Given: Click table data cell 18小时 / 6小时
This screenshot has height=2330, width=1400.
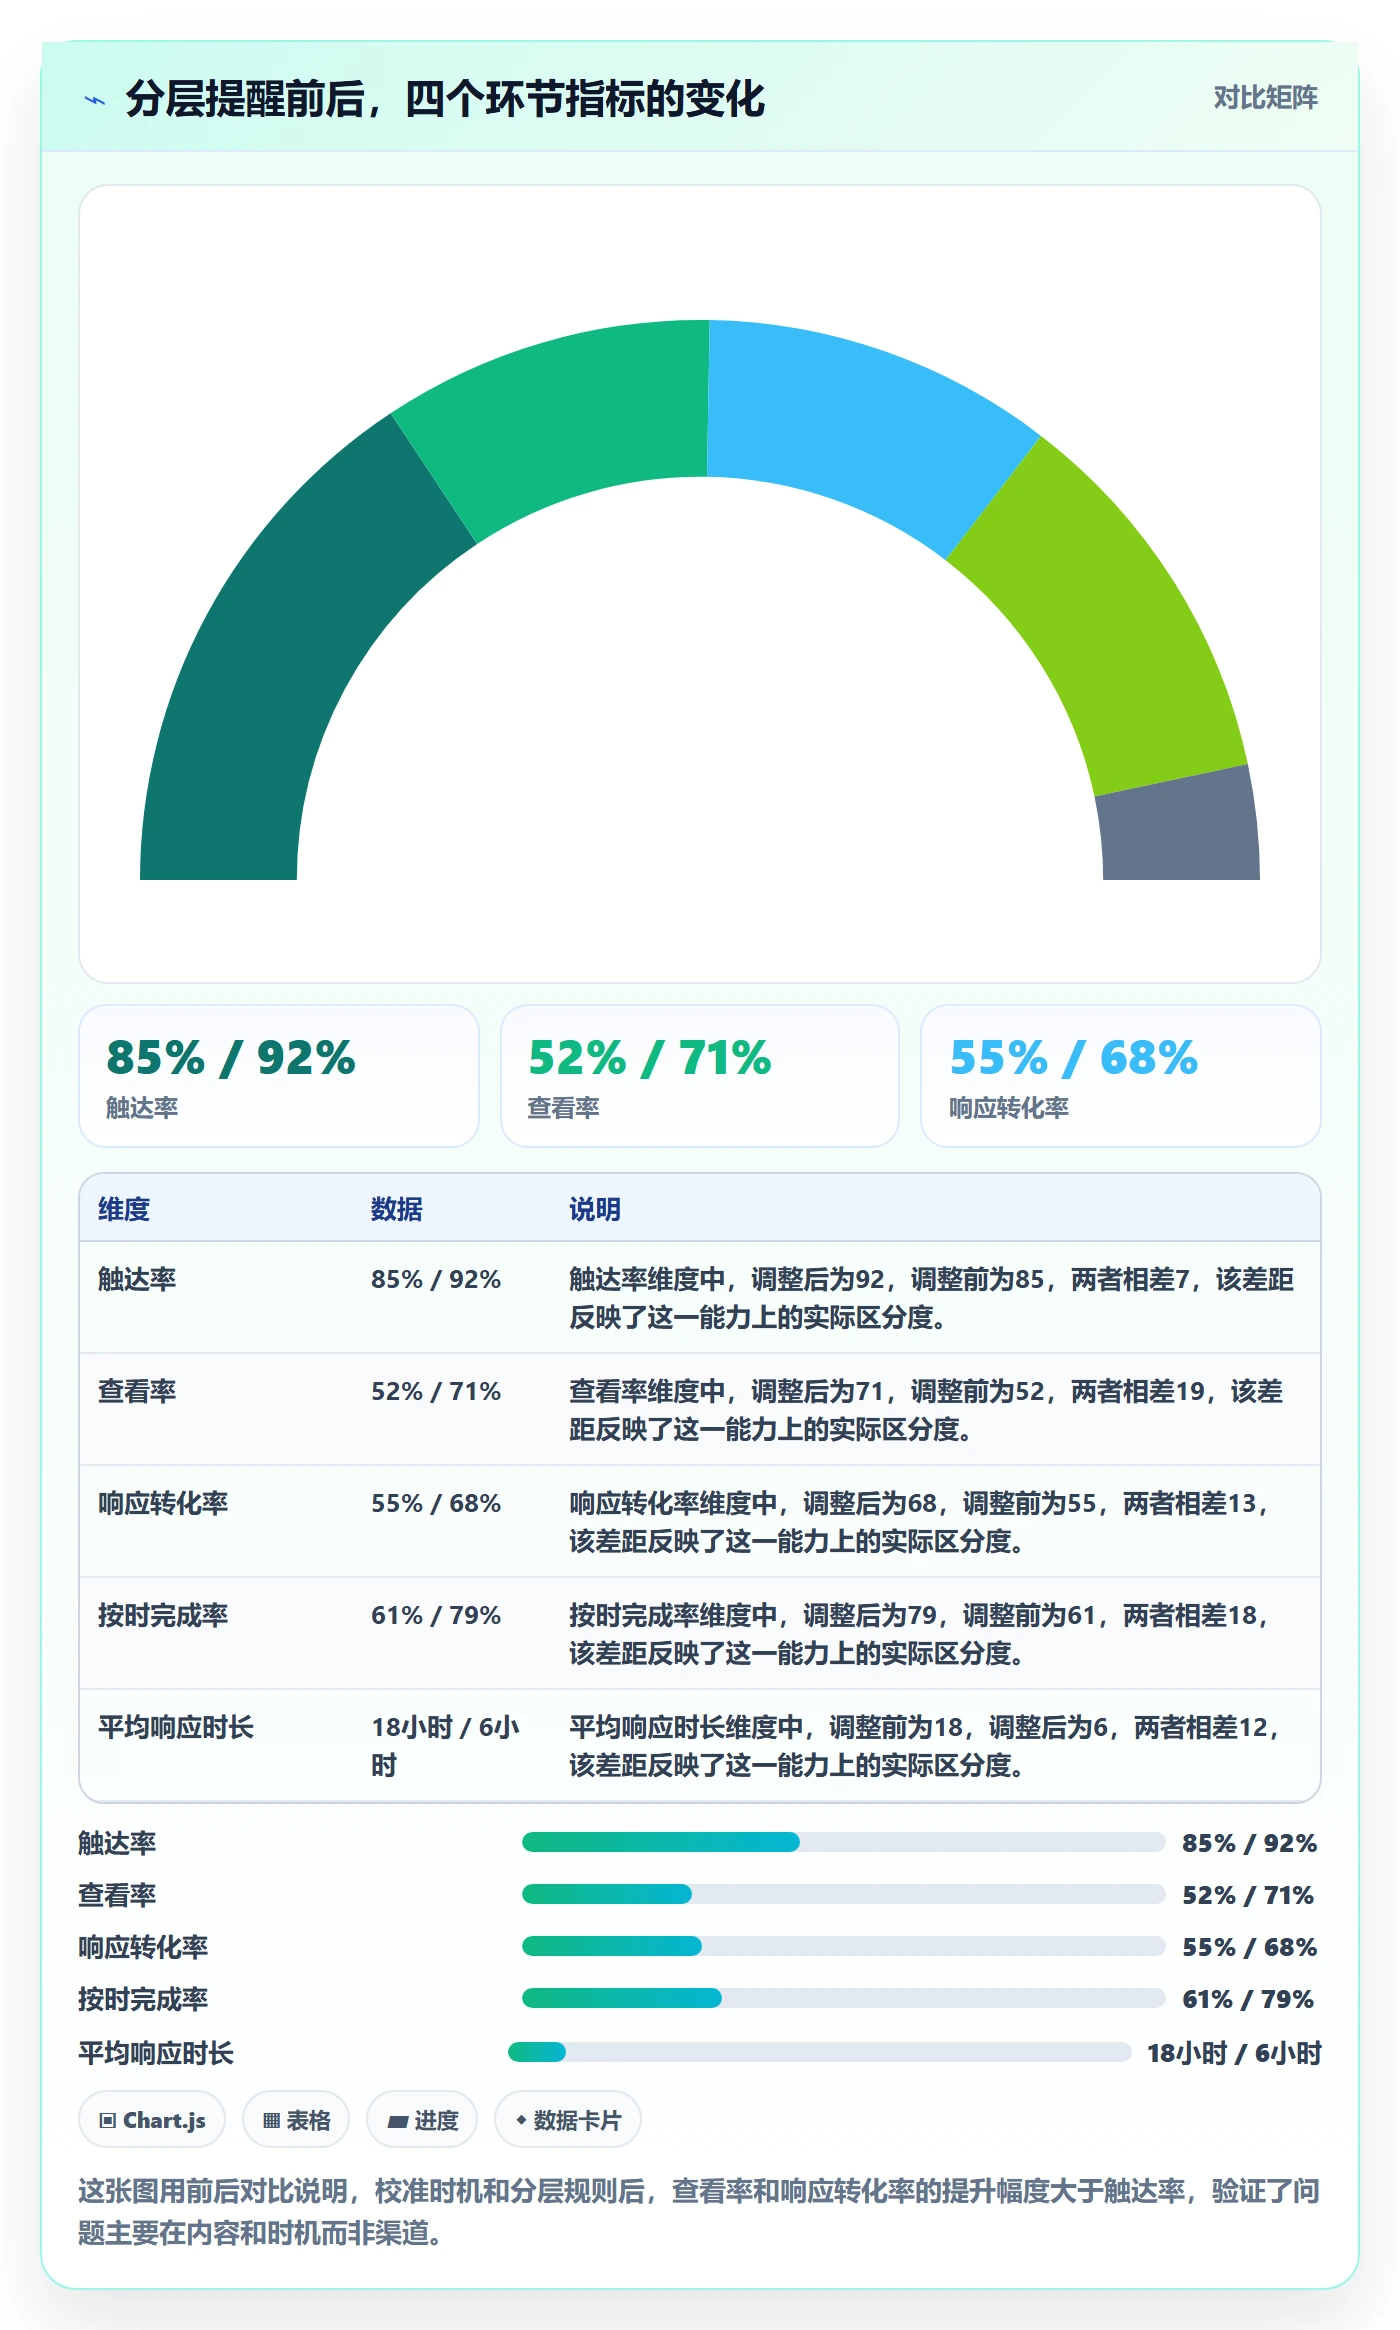Looking at the screenshot, I should click(446, 1746).
